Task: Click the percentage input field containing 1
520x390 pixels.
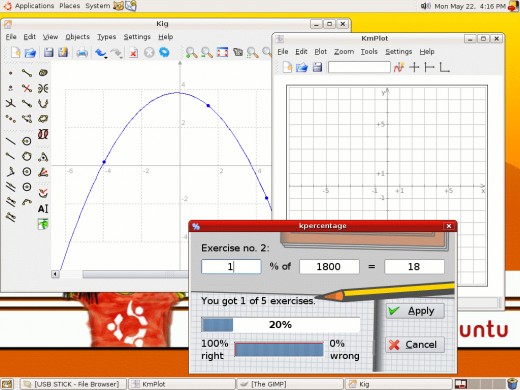Action: coord(231,267)
